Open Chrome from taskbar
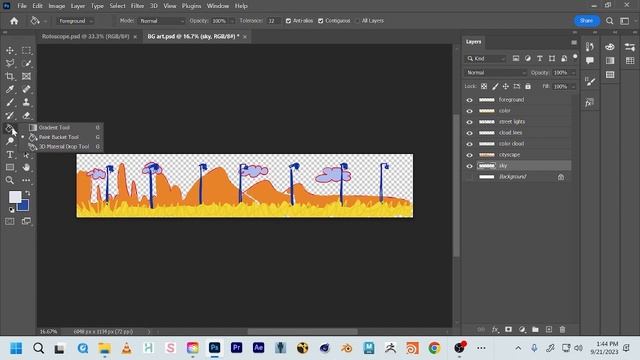640x360 pixels. (434, 348)
